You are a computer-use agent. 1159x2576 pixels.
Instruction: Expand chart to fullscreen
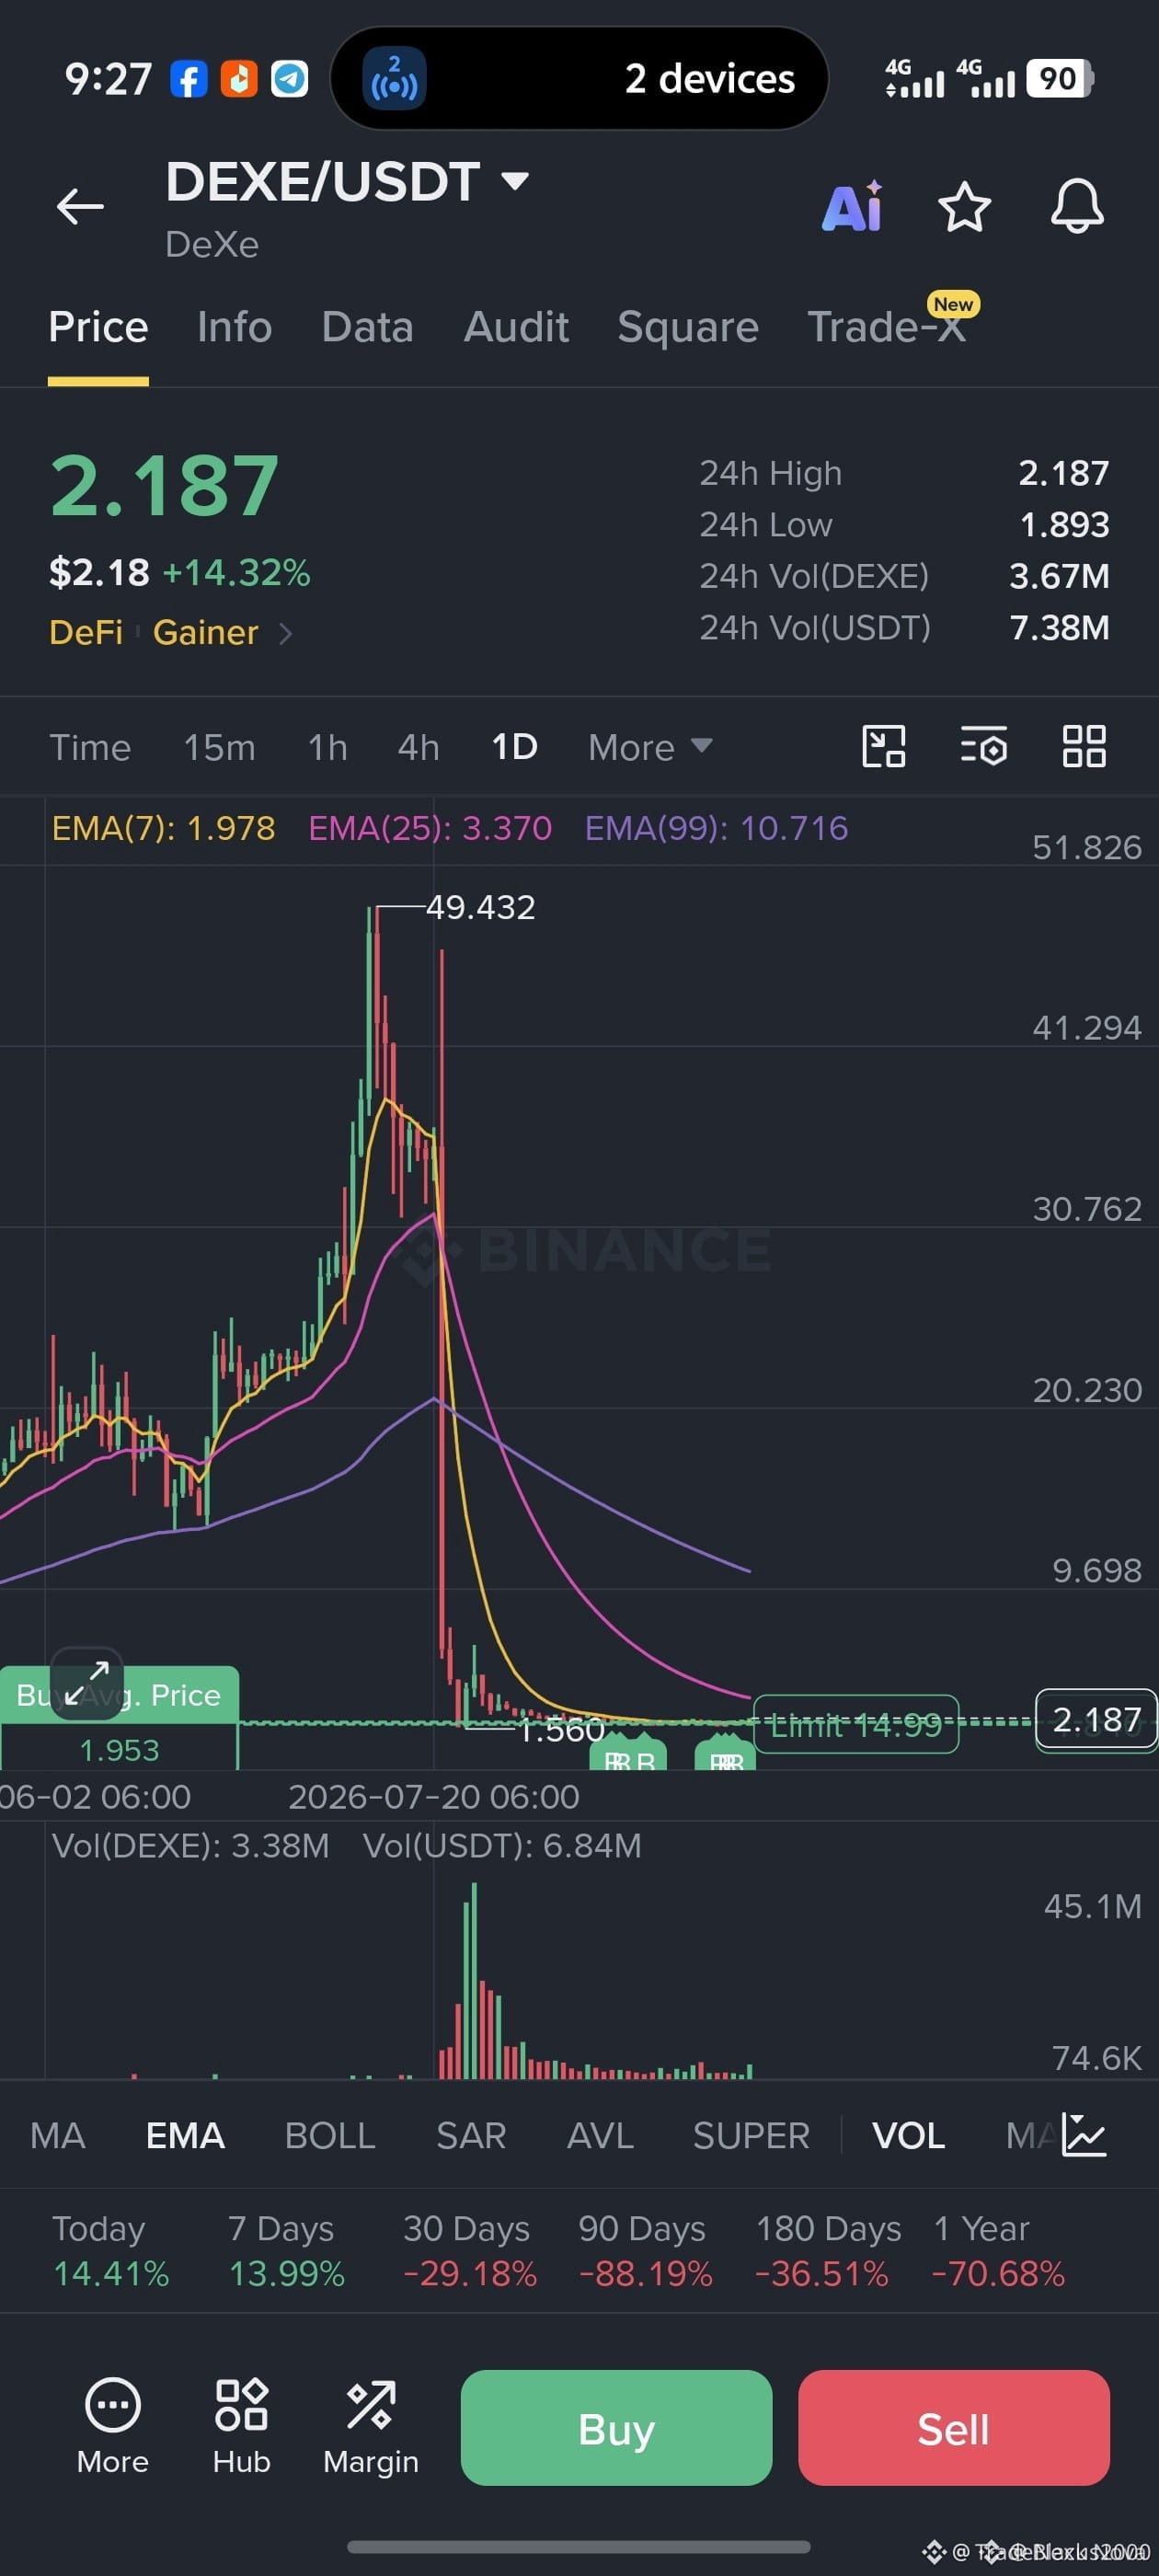coord(87,1683)
